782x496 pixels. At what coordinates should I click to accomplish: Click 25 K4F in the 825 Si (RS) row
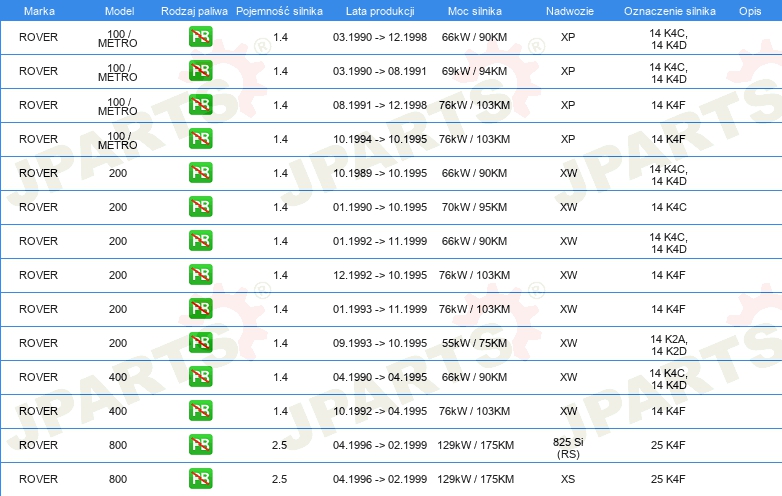668,445
